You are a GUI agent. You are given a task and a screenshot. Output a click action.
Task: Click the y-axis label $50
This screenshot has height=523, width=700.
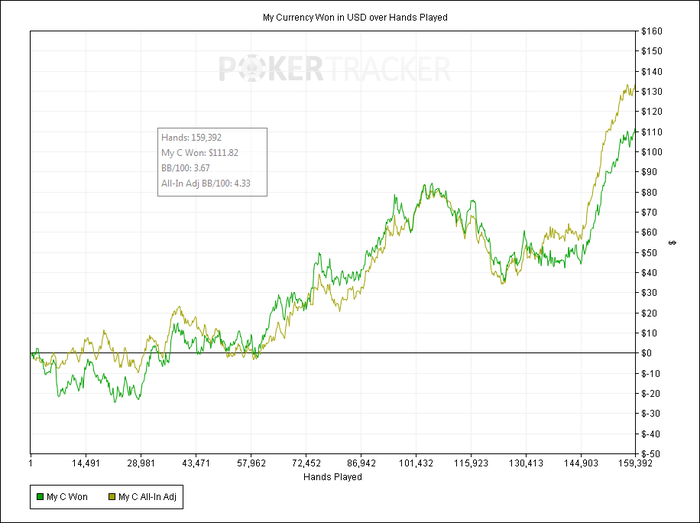pos(649,253)
